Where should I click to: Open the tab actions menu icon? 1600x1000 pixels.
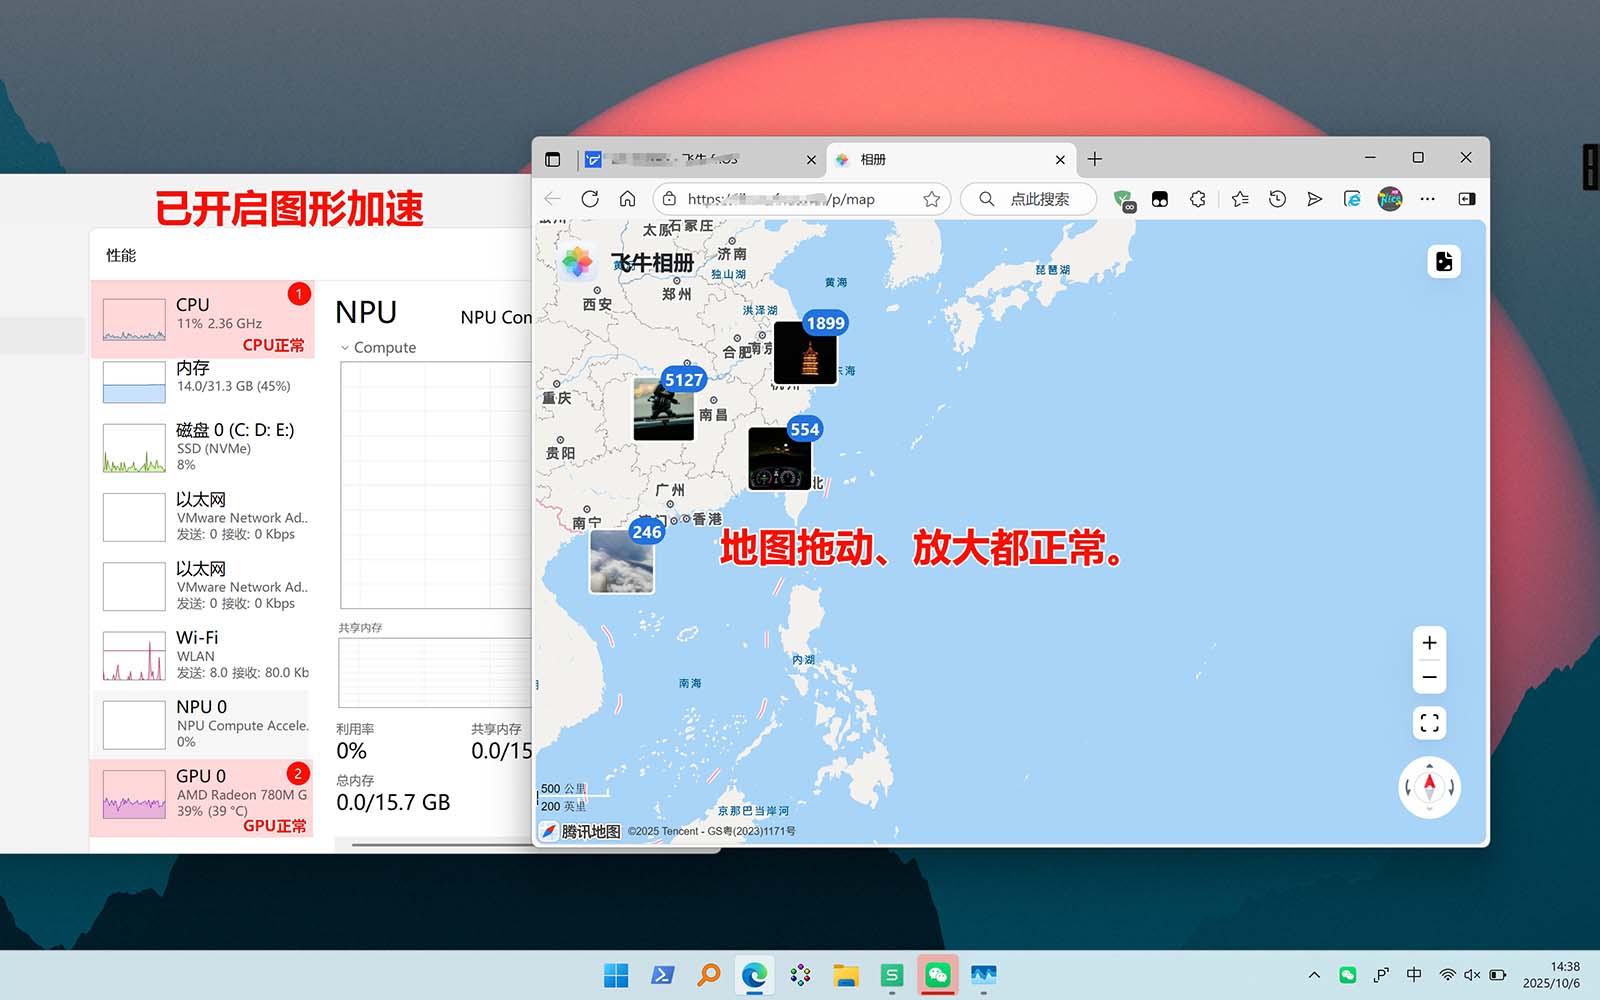pyautogui.click(x=553, y=159)
